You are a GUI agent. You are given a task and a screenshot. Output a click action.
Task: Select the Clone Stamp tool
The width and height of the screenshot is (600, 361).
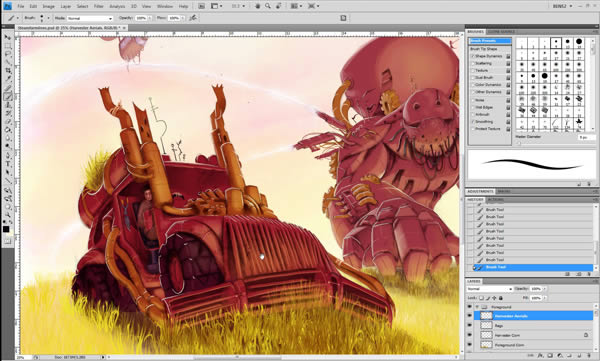coord(7,105)
